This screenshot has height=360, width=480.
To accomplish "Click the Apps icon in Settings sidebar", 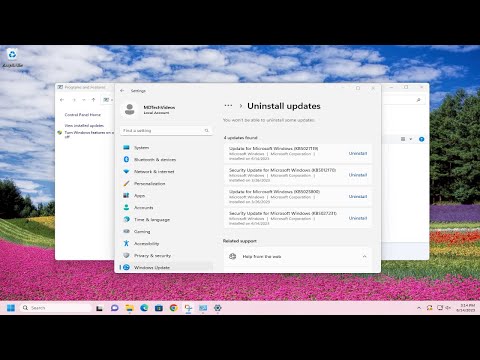I will point(126,196).
